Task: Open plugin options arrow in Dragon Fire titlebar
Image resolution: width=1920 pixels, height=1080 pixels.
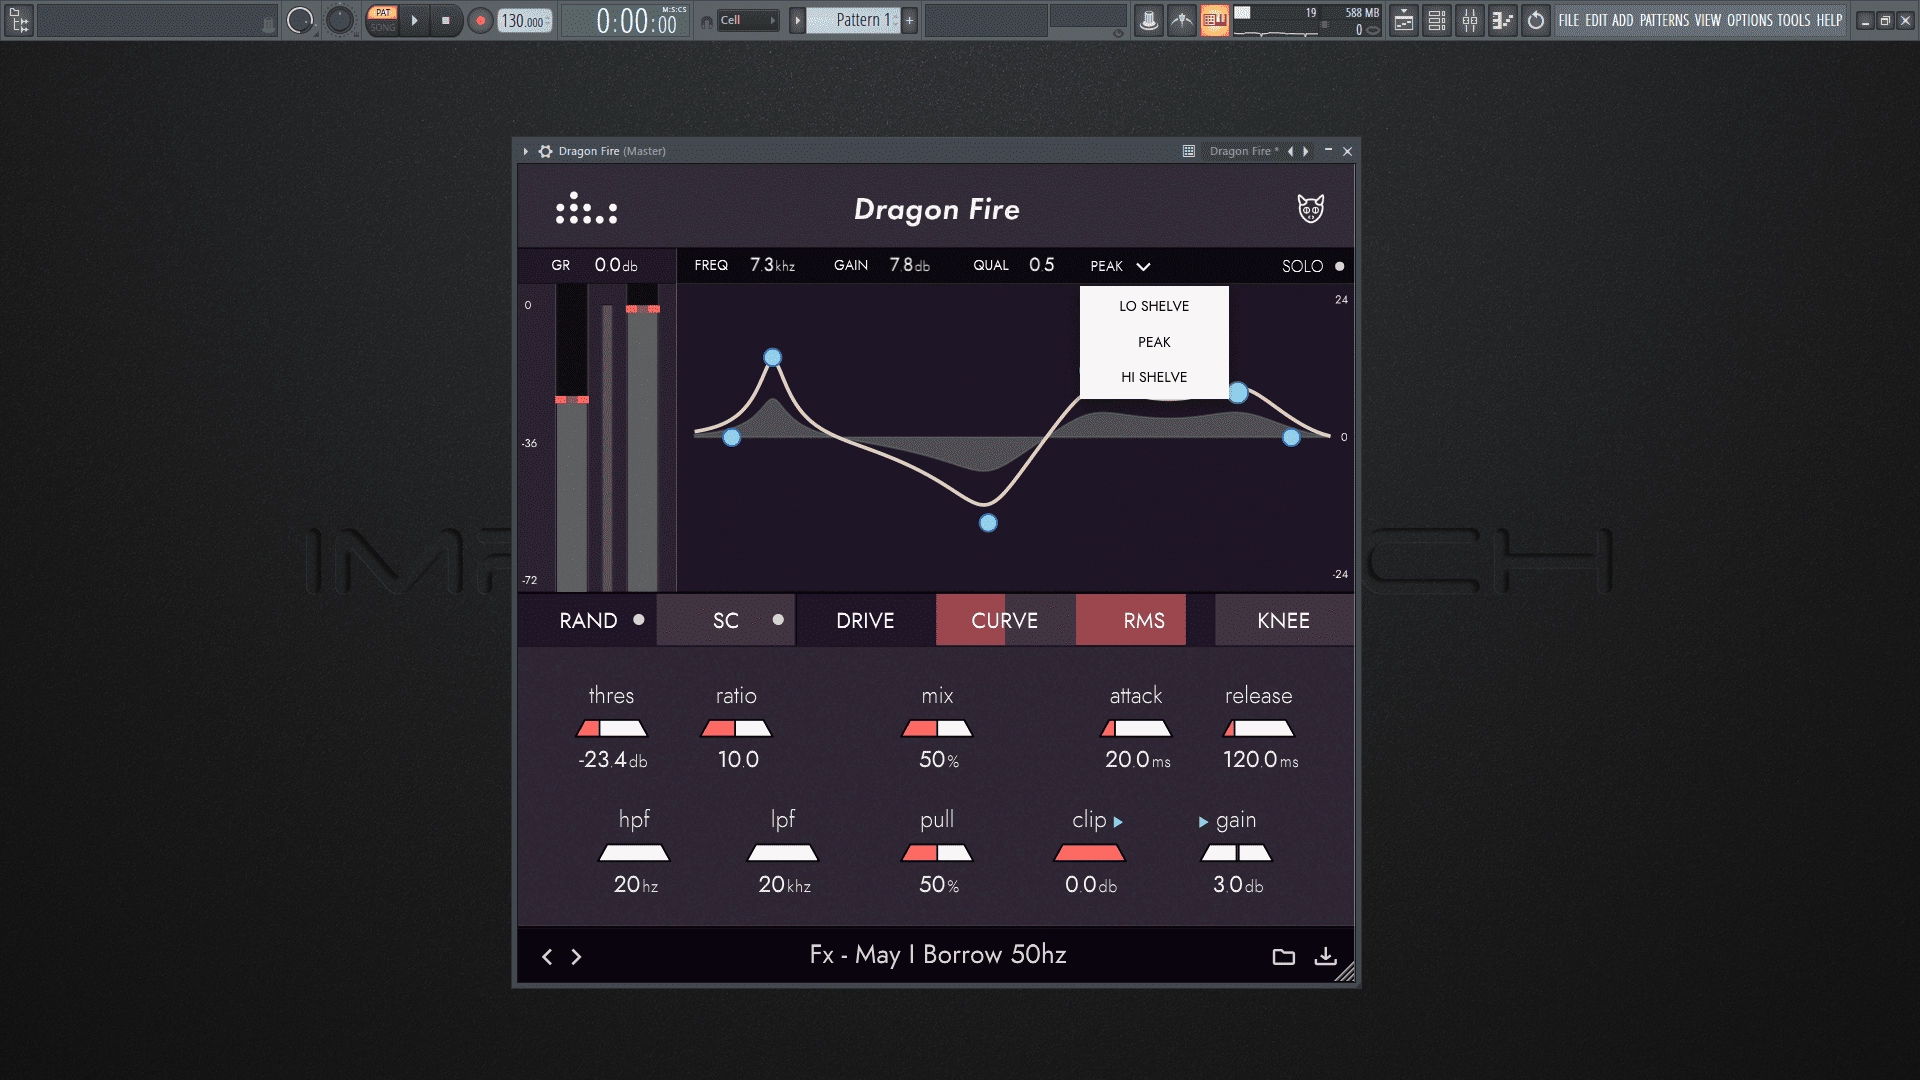Action: coord(526,151)
